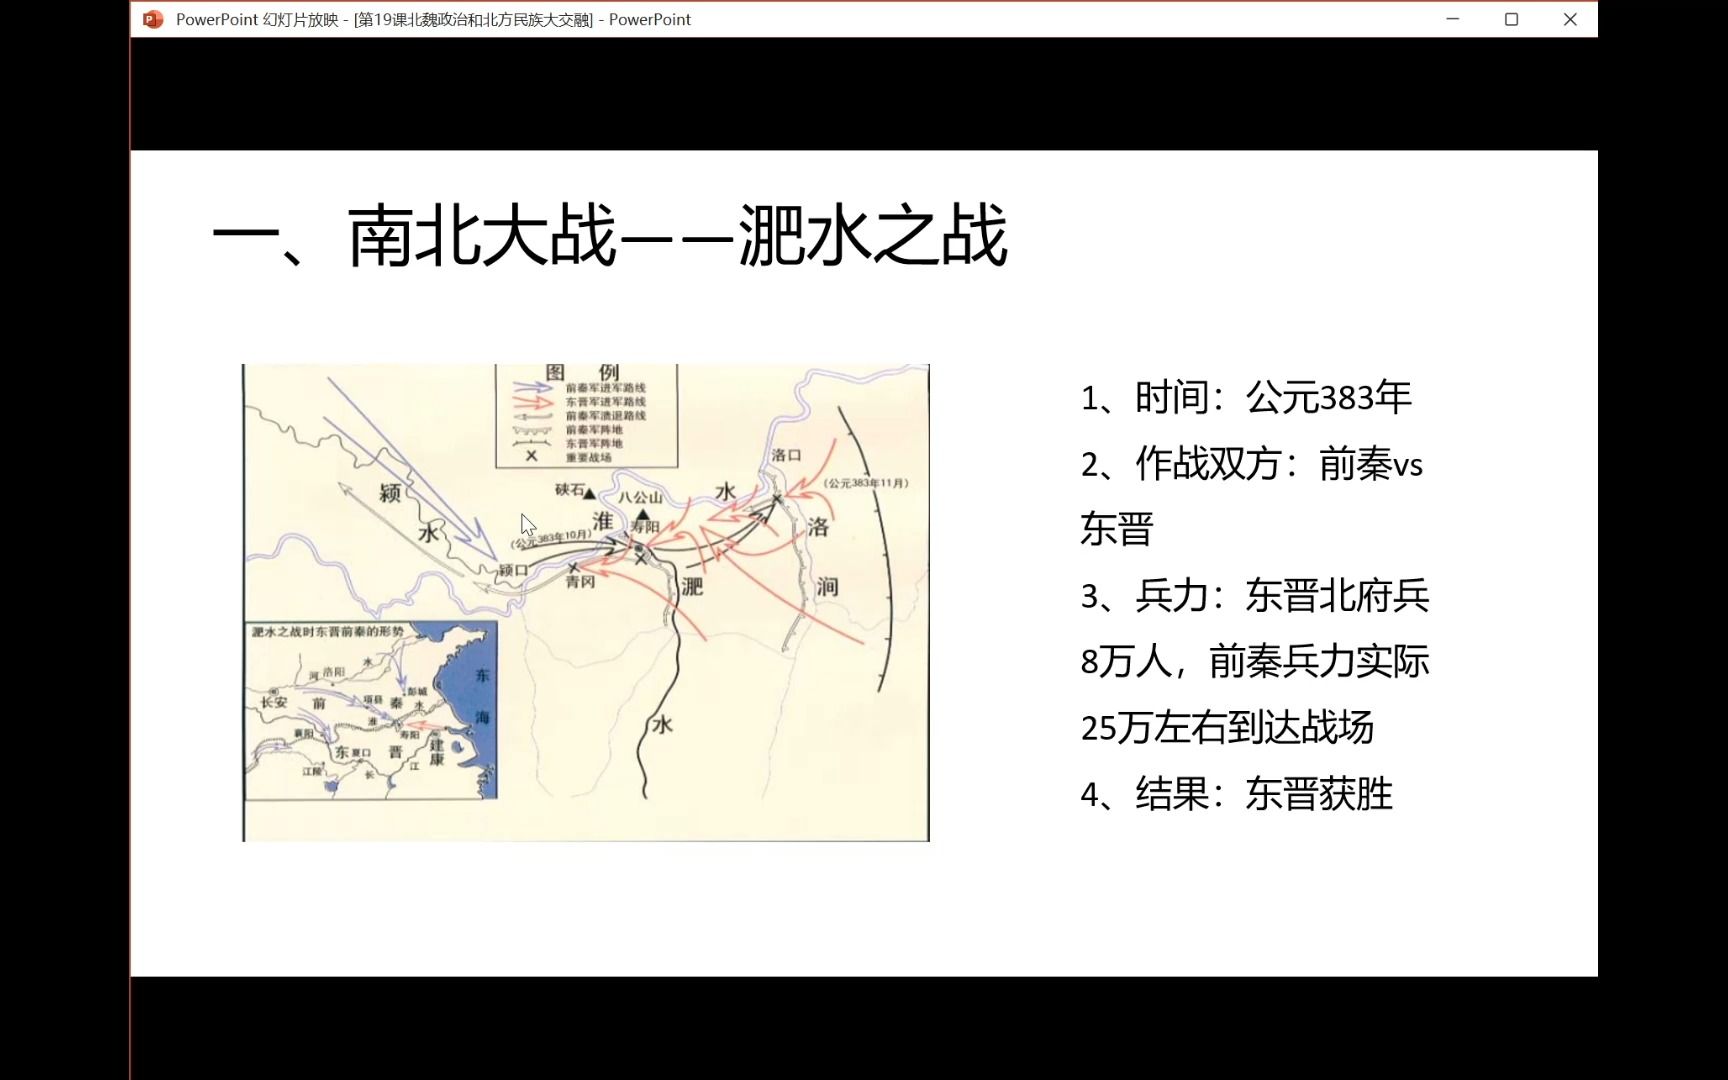Click the window title text in title bar
Image resolution: width=1728 pixels, height=1080 pixels.
tap(433, 19)
